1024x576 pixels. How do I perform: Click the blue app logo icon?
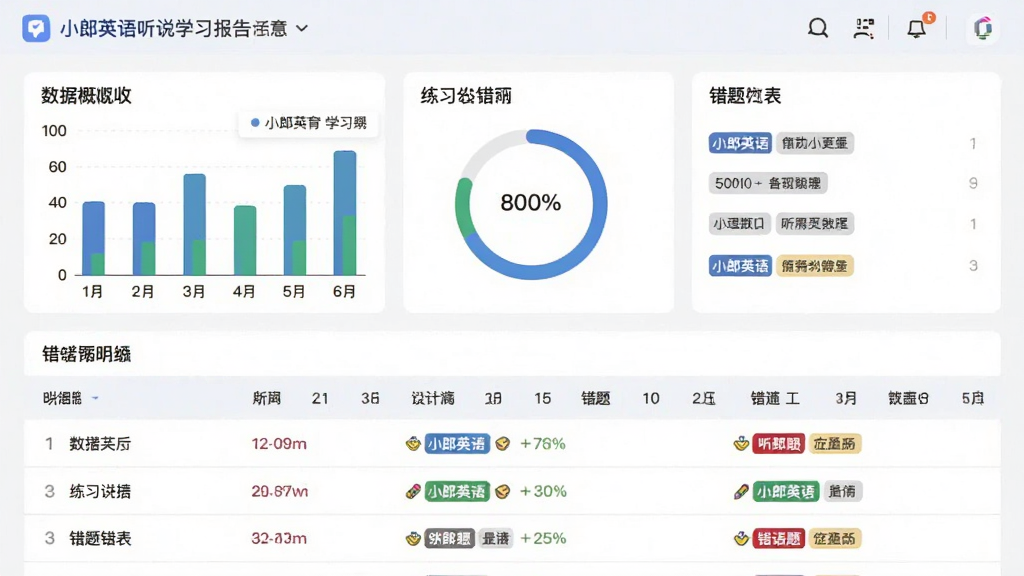(36, 29)
